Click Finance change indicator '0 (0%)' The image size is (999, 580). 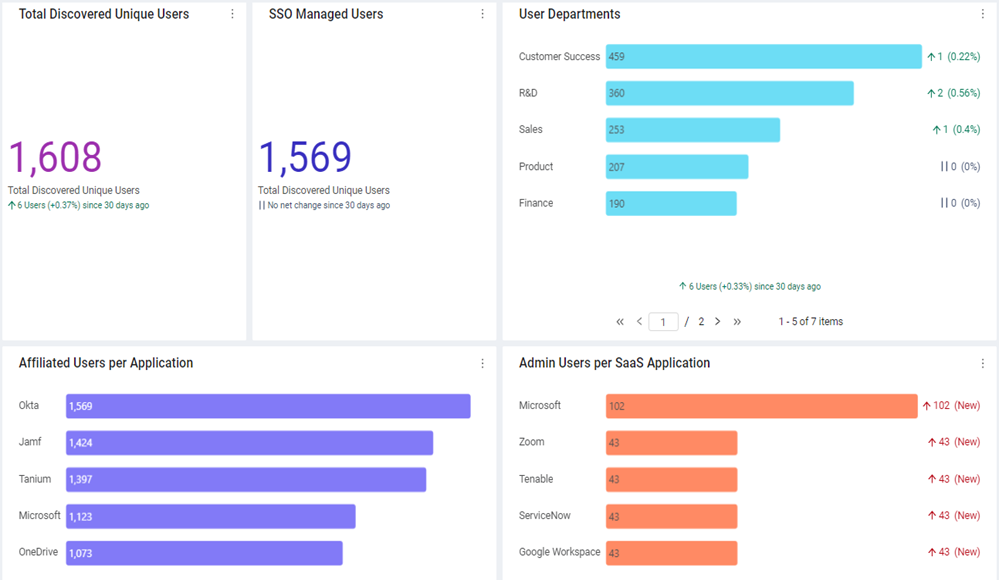coord(960,203)
